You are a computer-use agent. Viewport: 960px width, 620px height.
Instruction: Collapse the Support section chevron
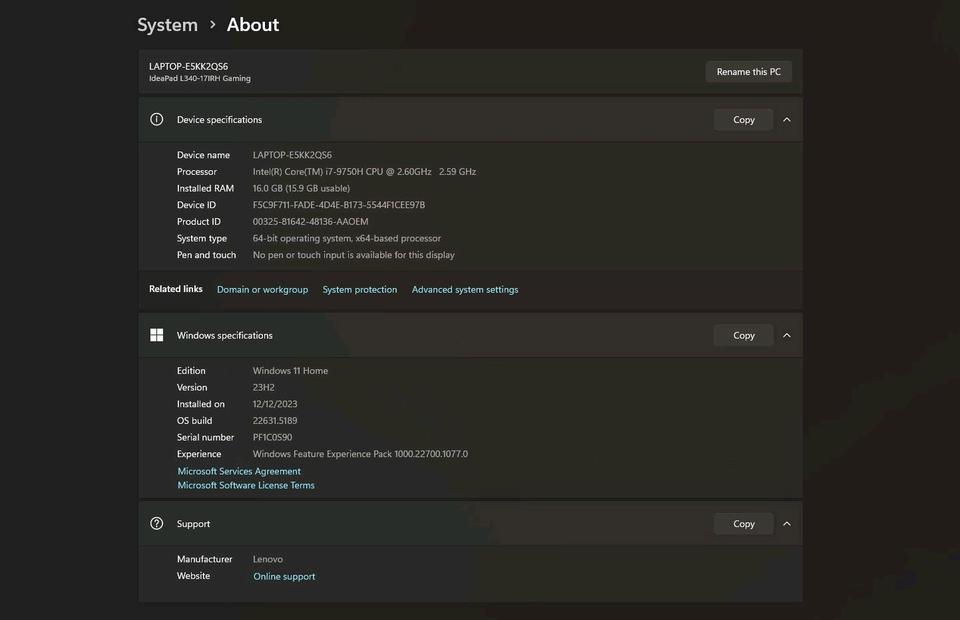pos(787,524)
